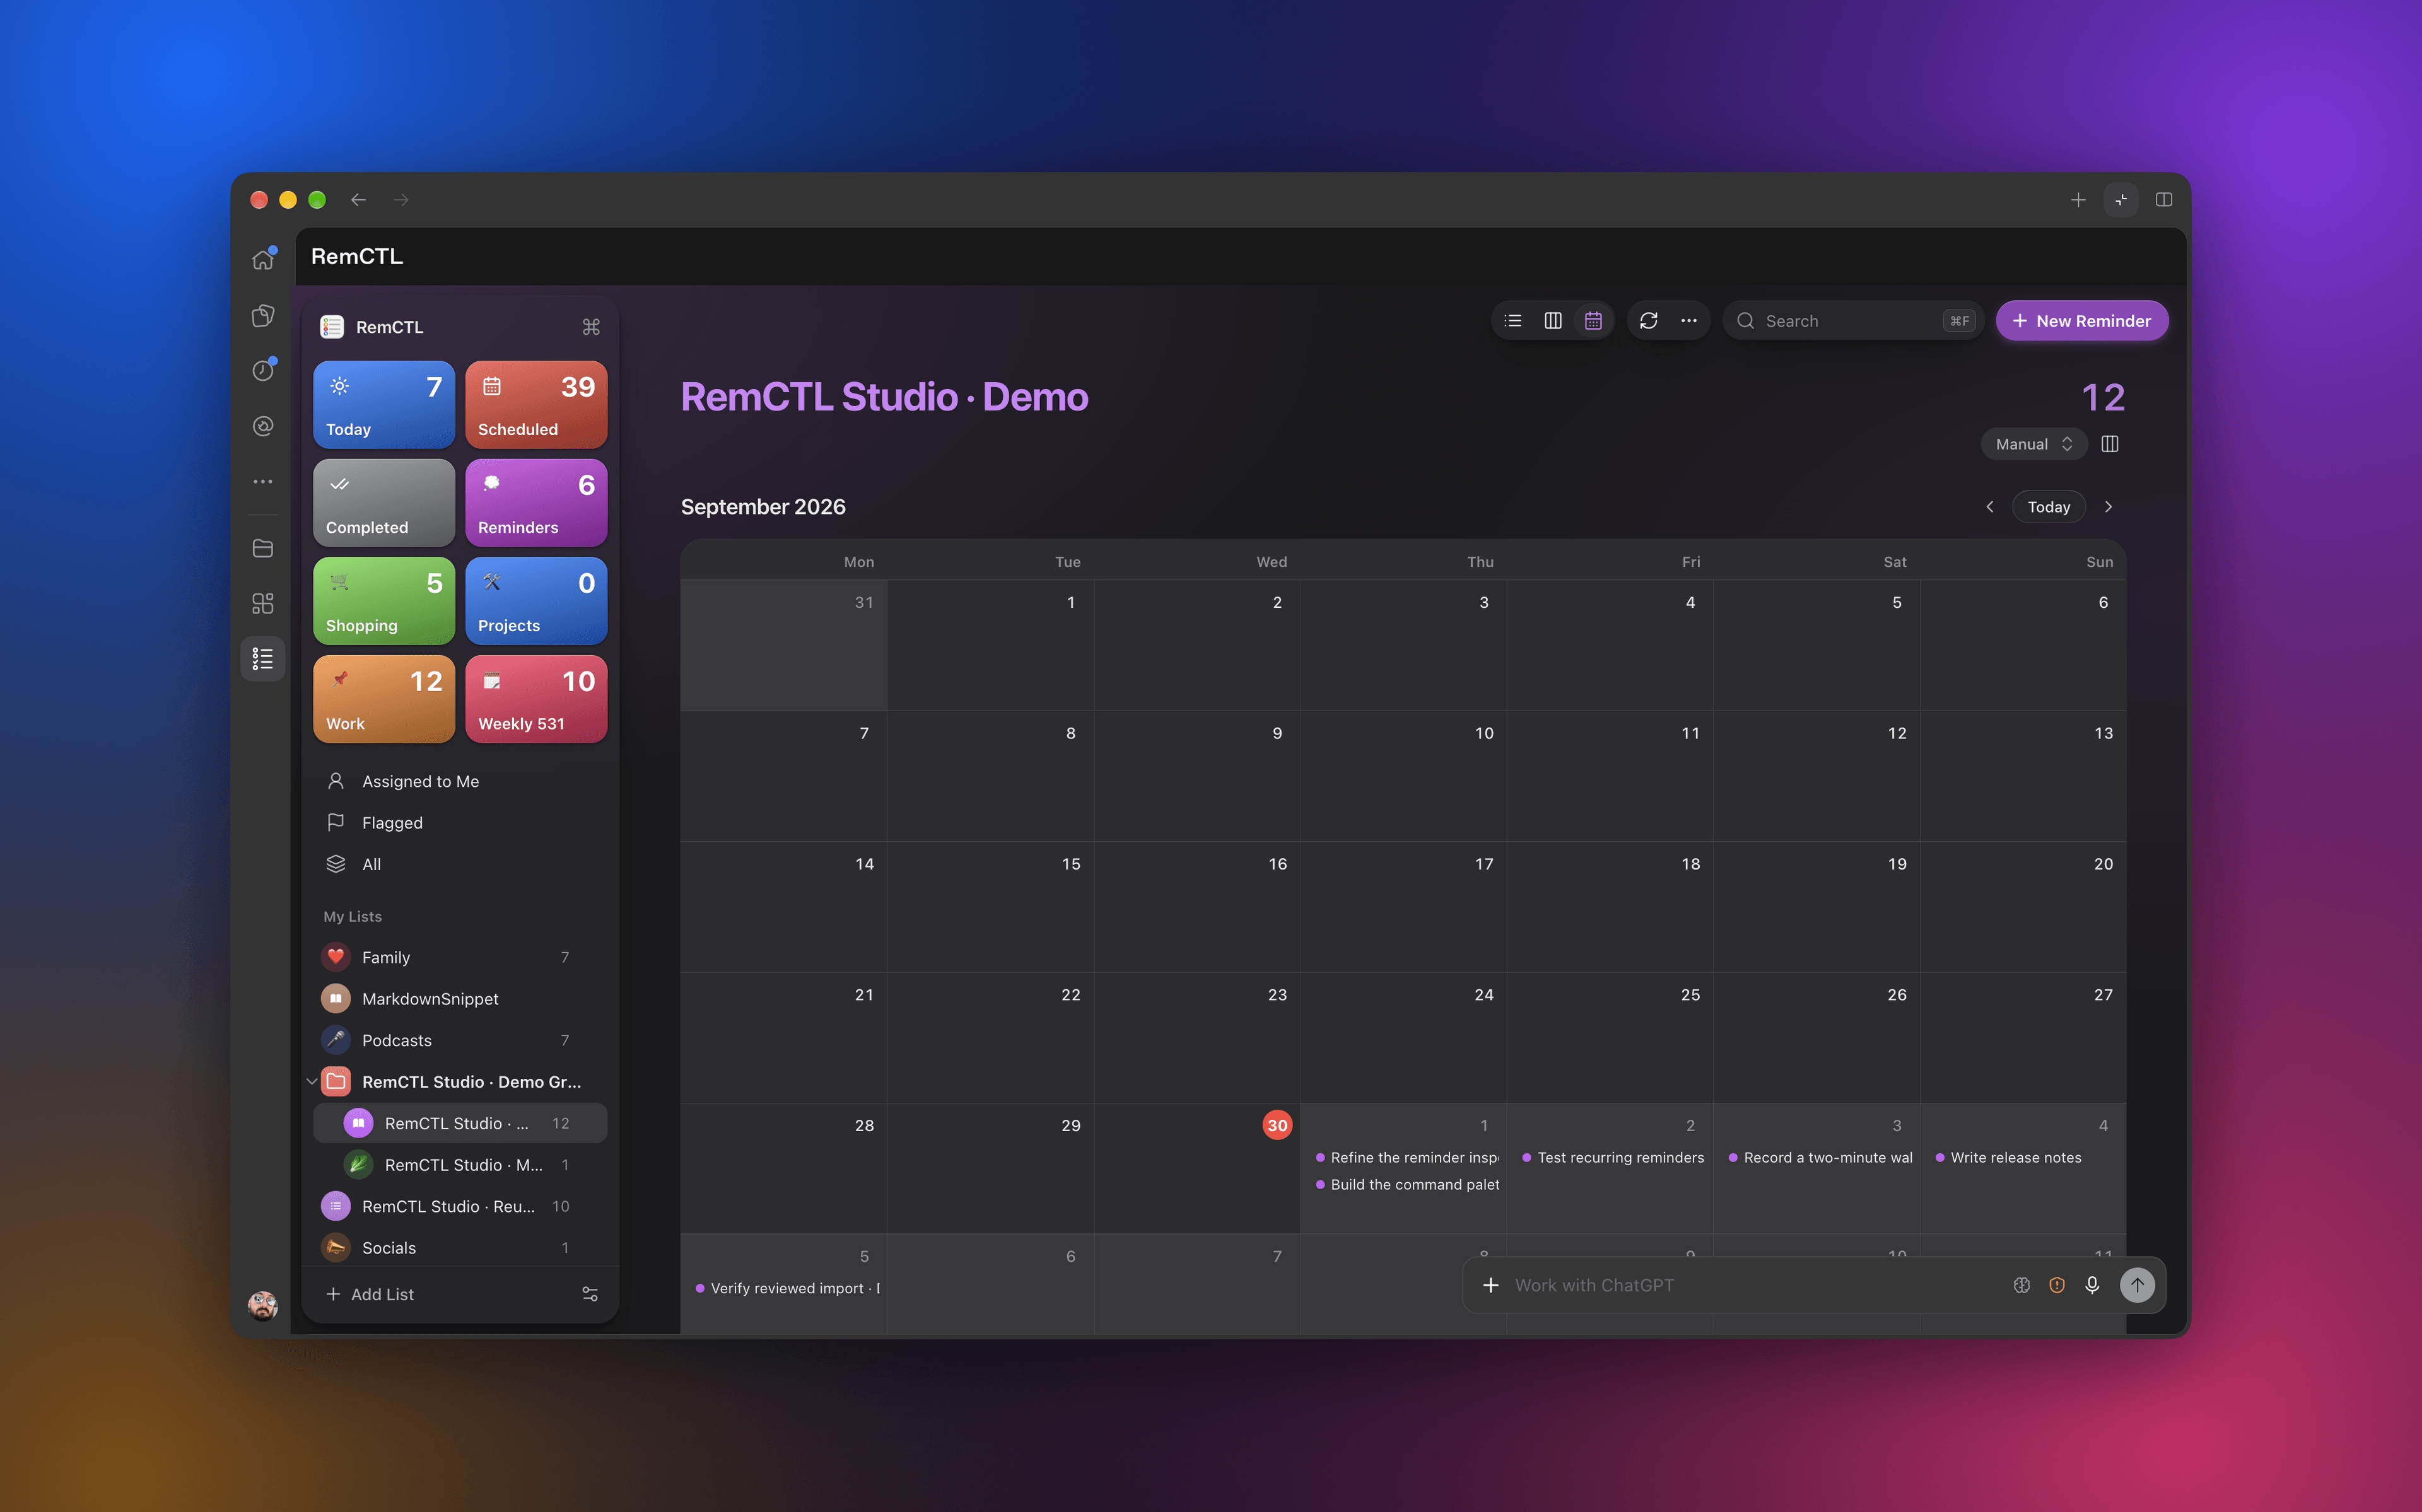Screen dimensions: 2422x1512
Task: Open the home icon in left rail
Action: (x=263, y=259)
